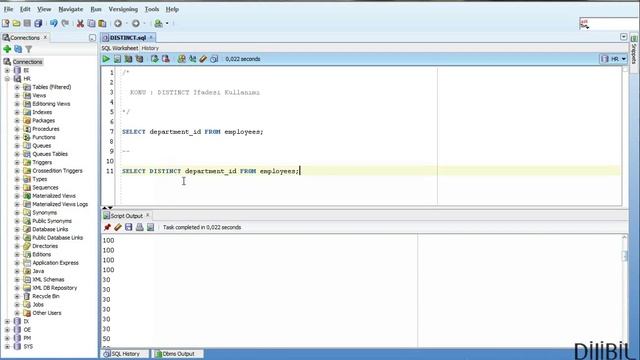The height and width of the screenshot is (360, 640).
Task: Open the HR connection dropdown in worksheet
Action: coord(613,59)
